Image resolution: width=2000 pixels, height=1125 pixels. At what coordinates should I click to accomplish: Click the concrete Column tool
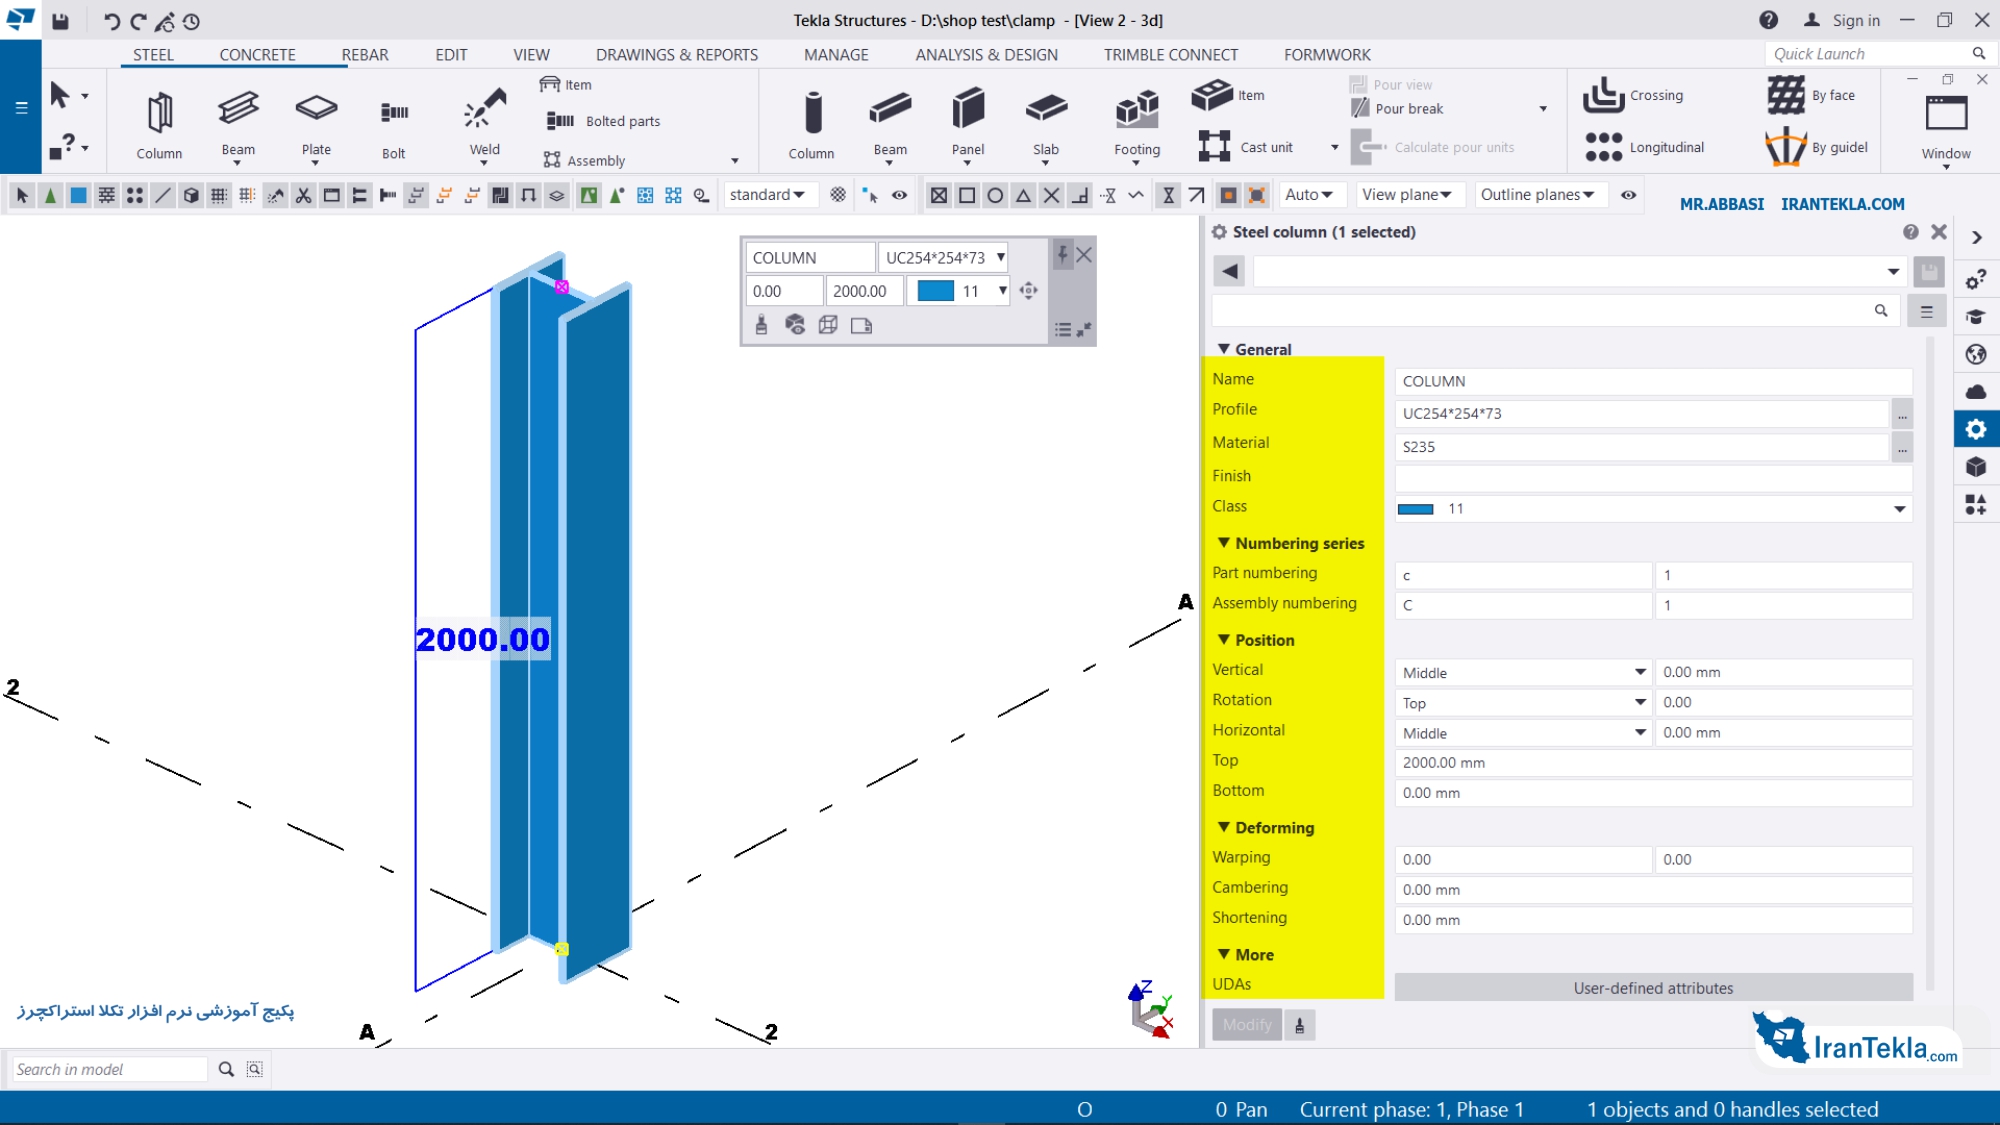(811, 124)
